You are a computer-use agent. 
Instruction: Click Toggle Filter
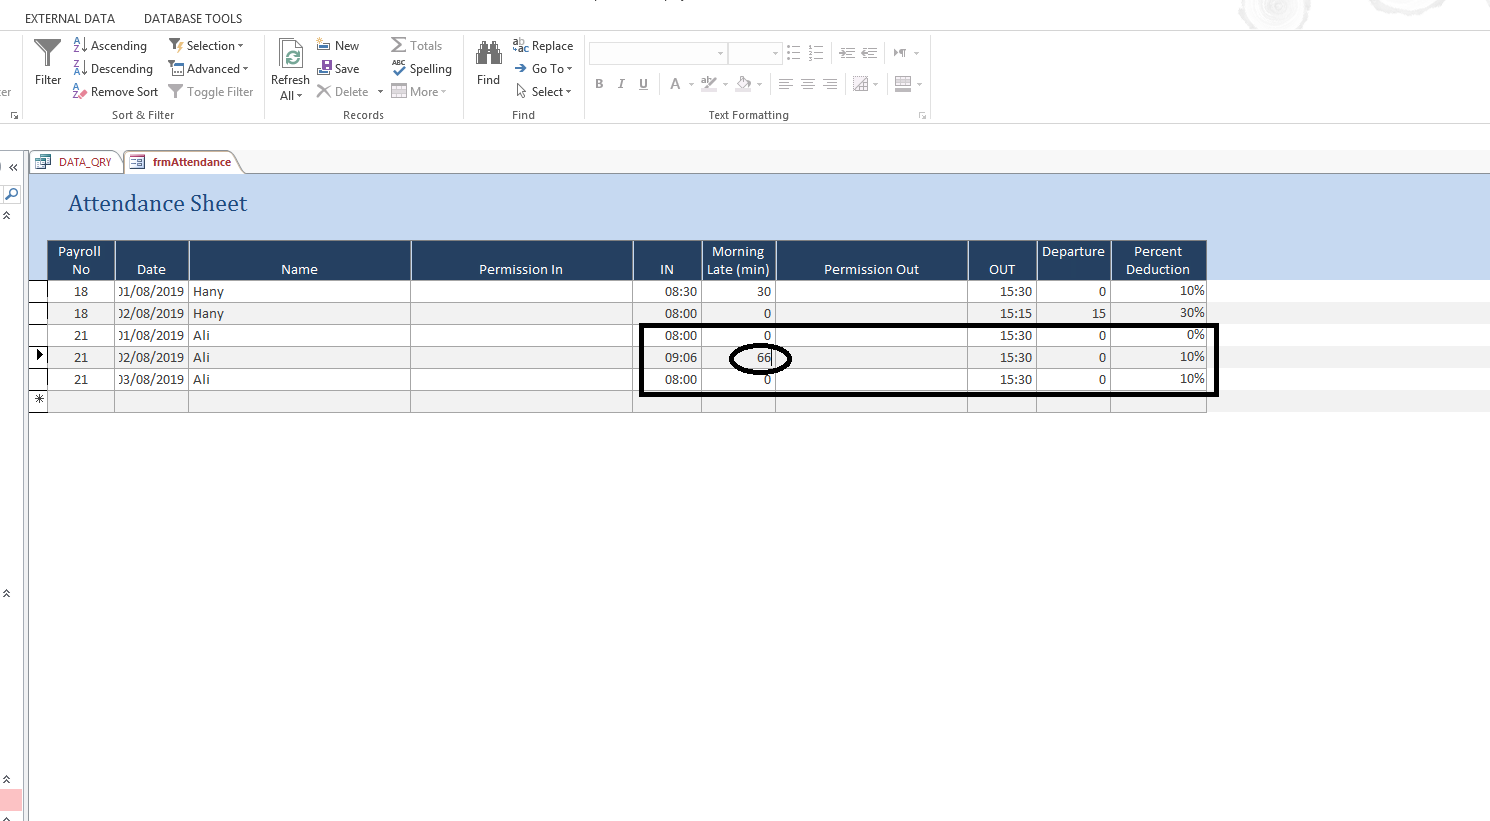[x=211, y=92]
